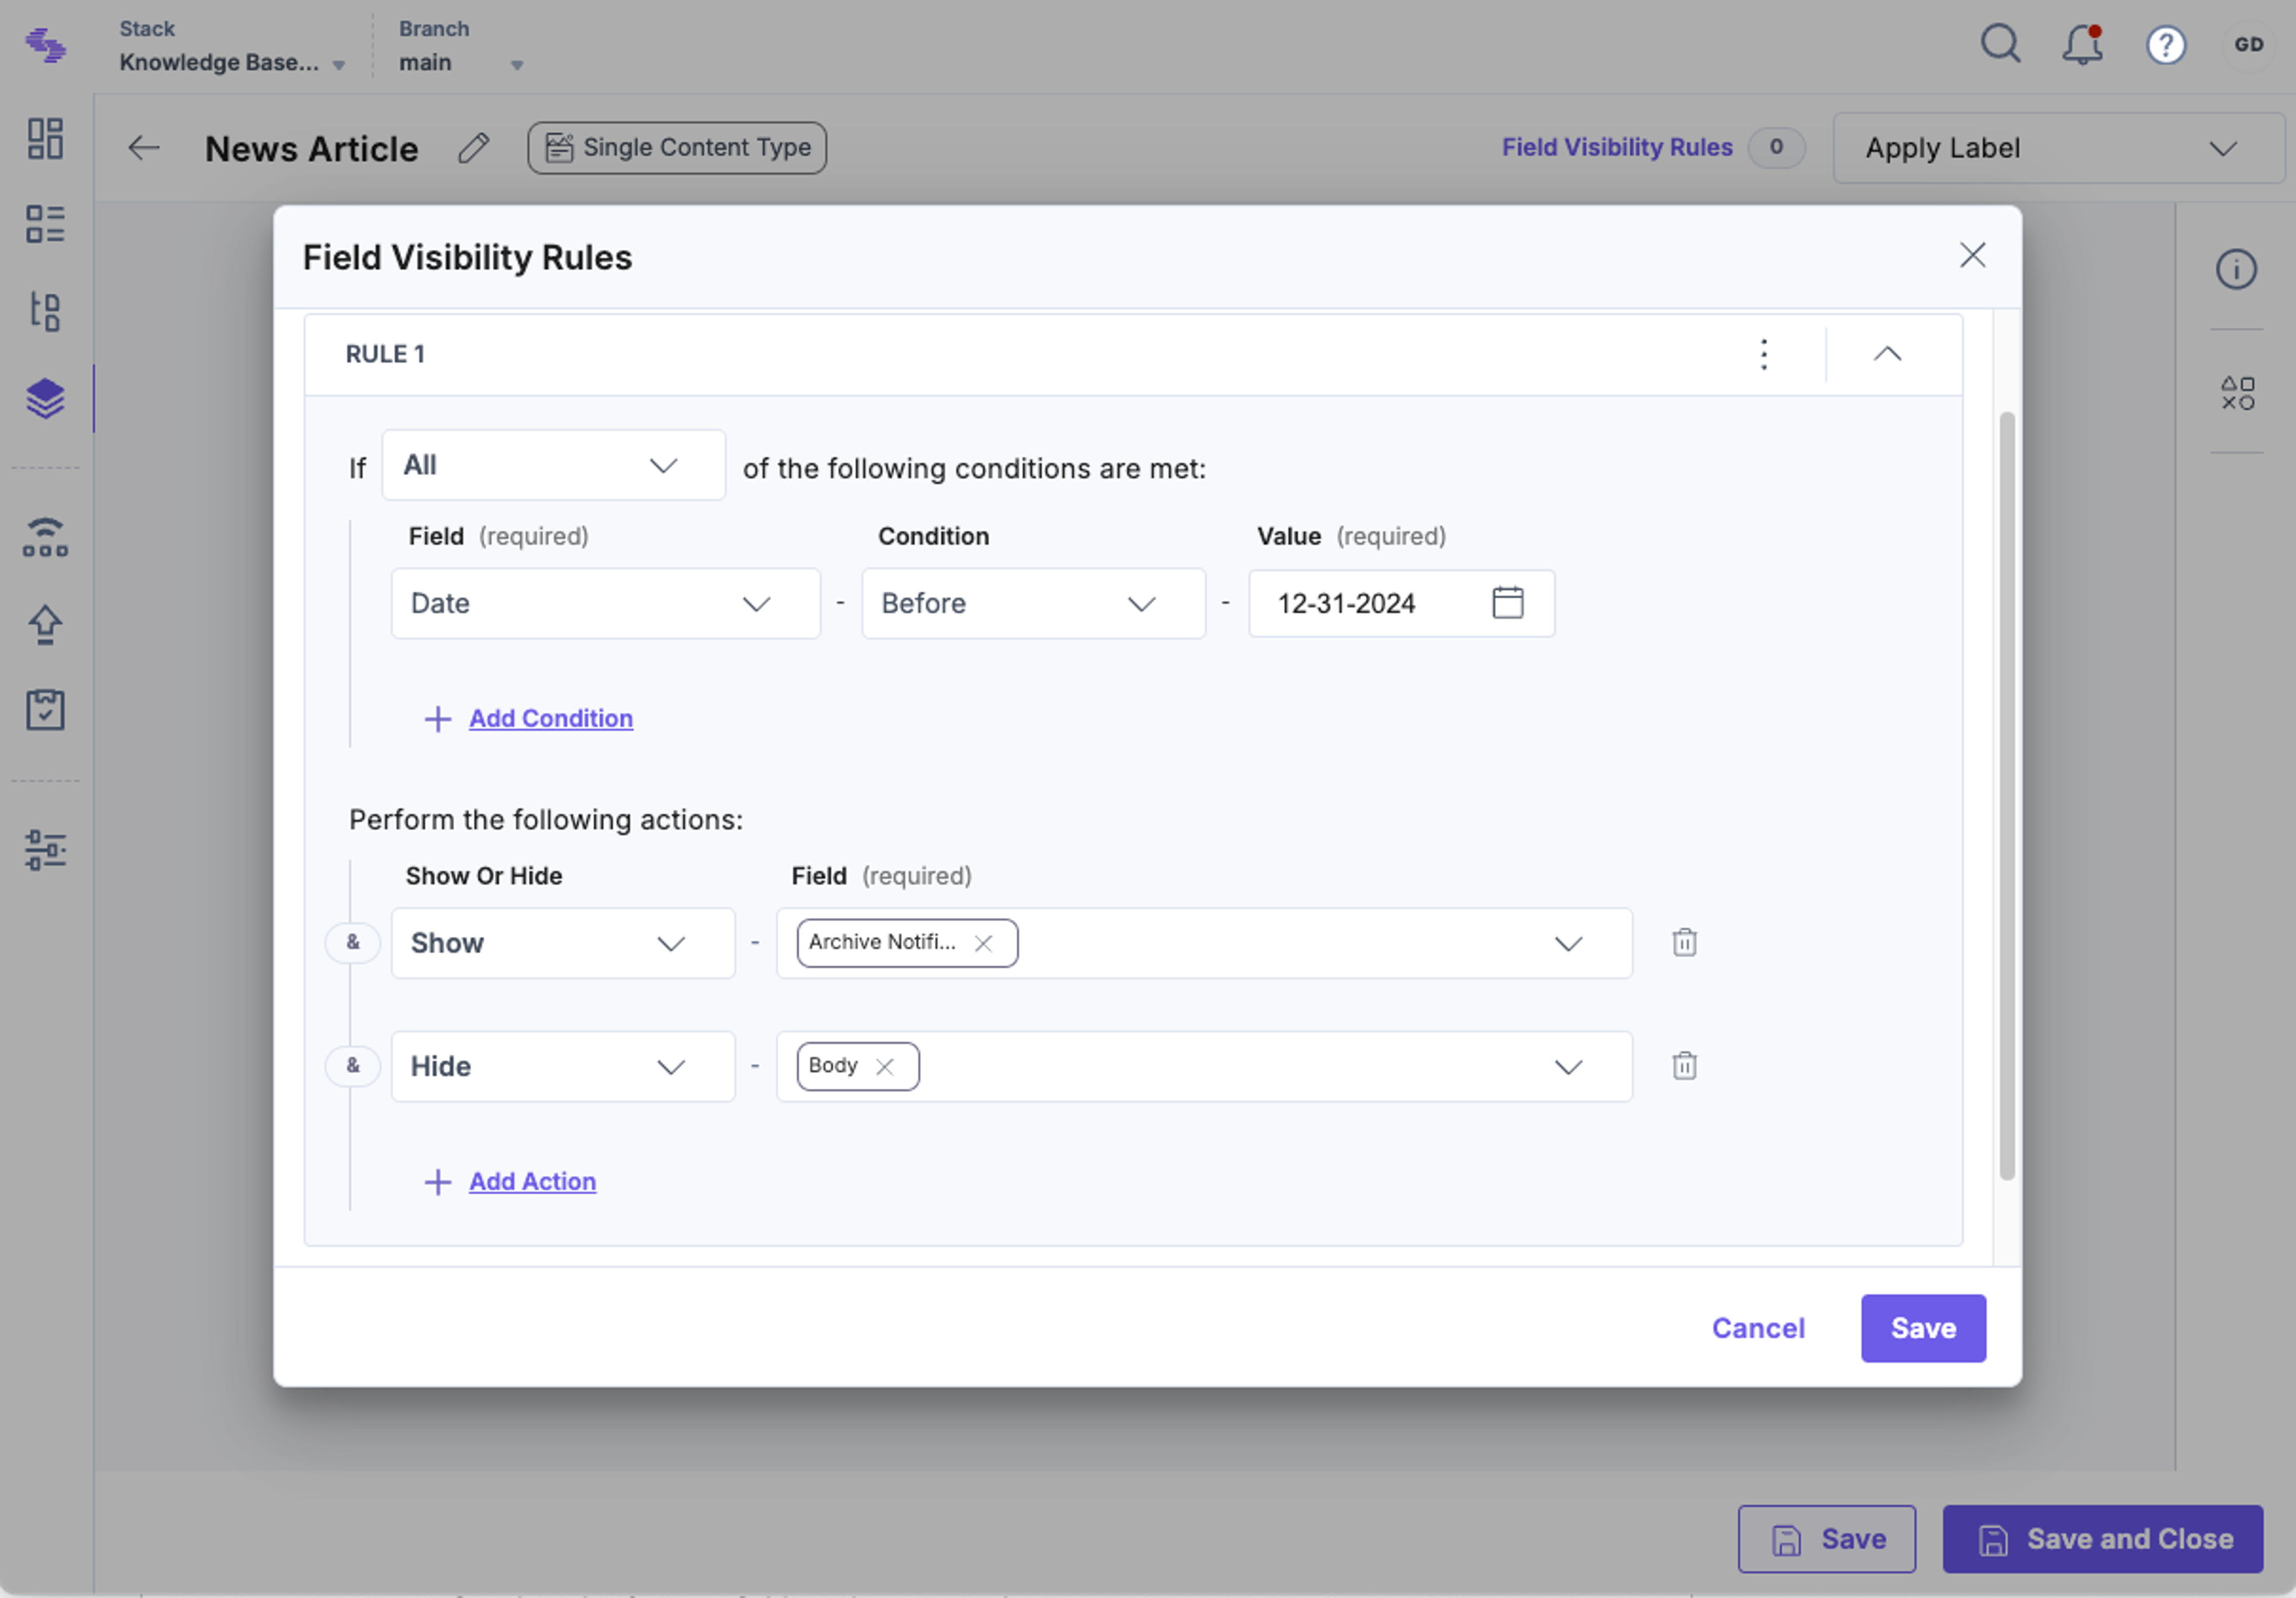Open the notifications bell
This screenshot has height=1598, width=2296.
2082,44
